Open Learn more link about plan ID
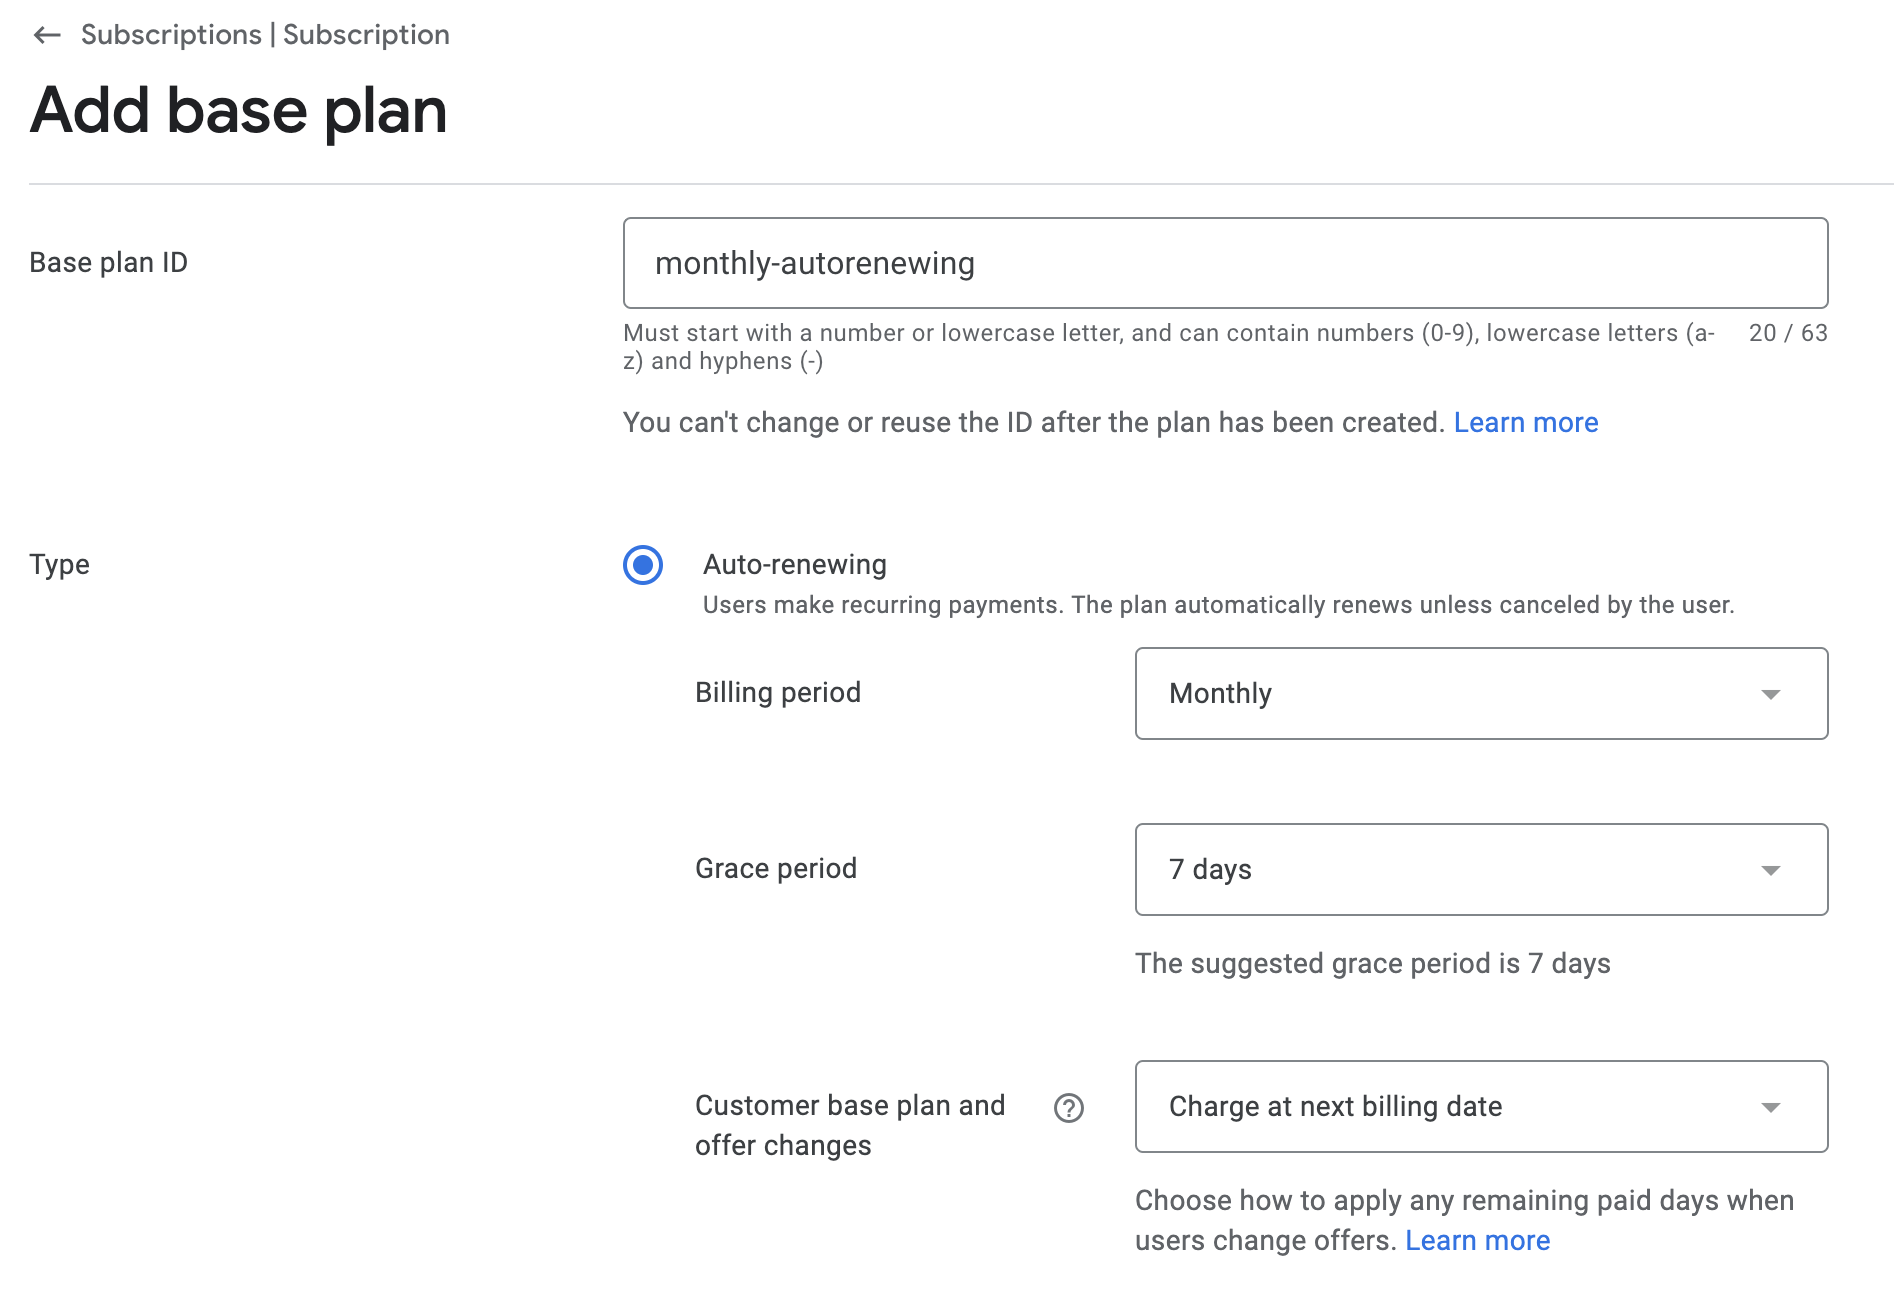The width and height of the screenshot is (1894, 1292). tap(1525, 423)
